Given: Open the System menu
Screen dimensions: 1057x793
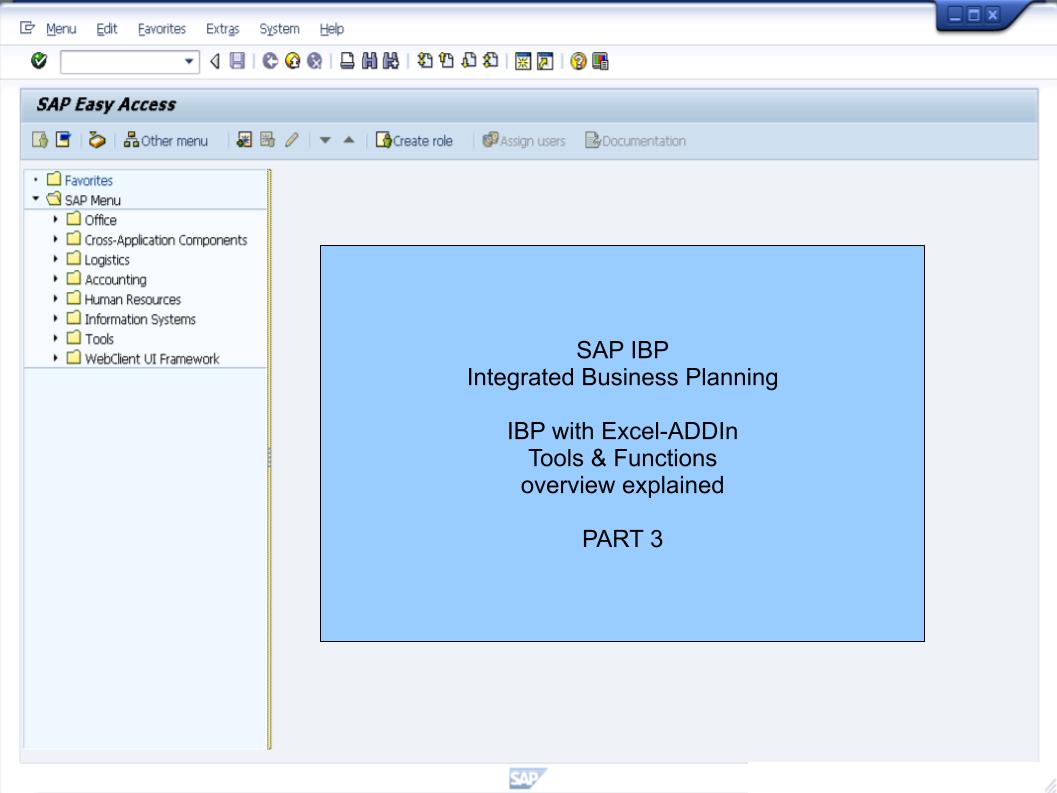Looking at the screenshot, I should (279, 29).
